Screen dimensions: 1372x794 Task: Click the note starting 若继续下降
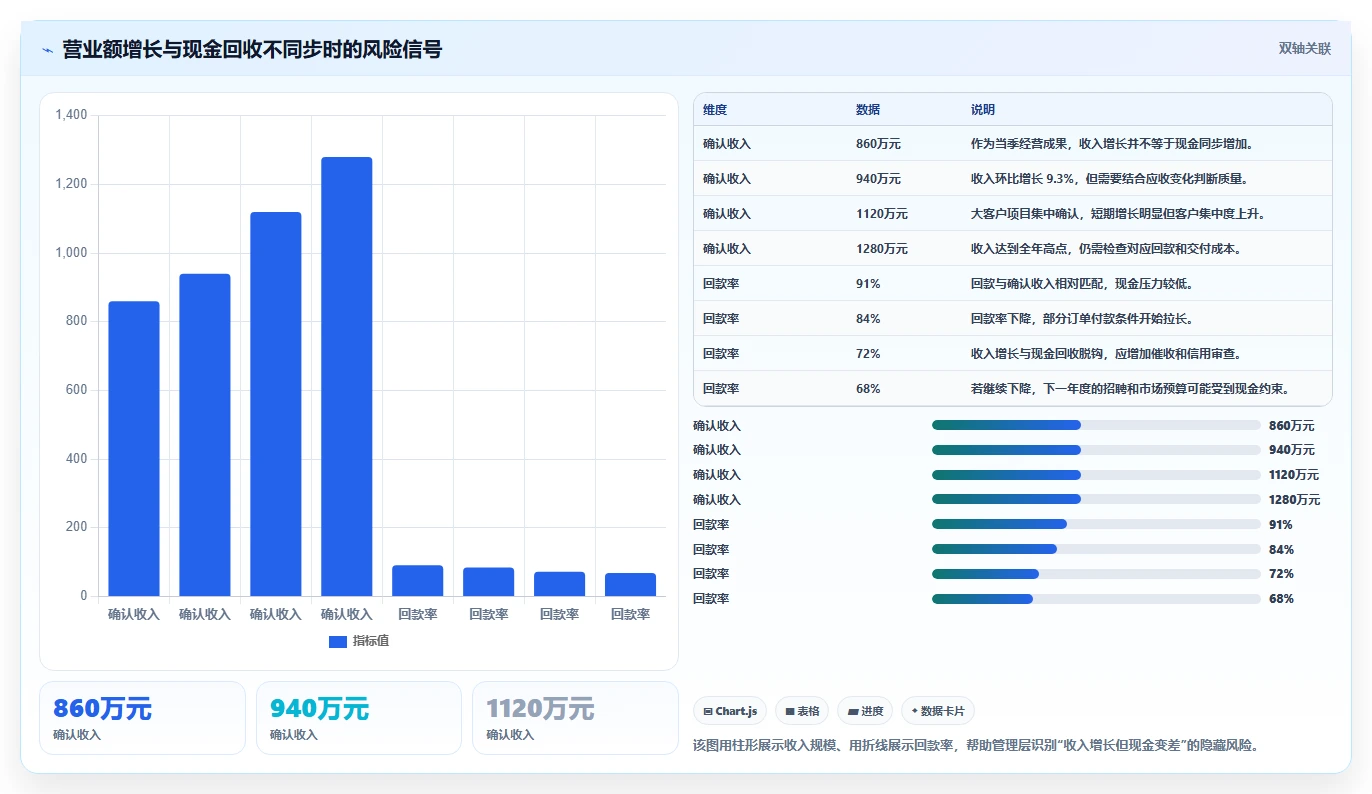[x=1130, y=389]
